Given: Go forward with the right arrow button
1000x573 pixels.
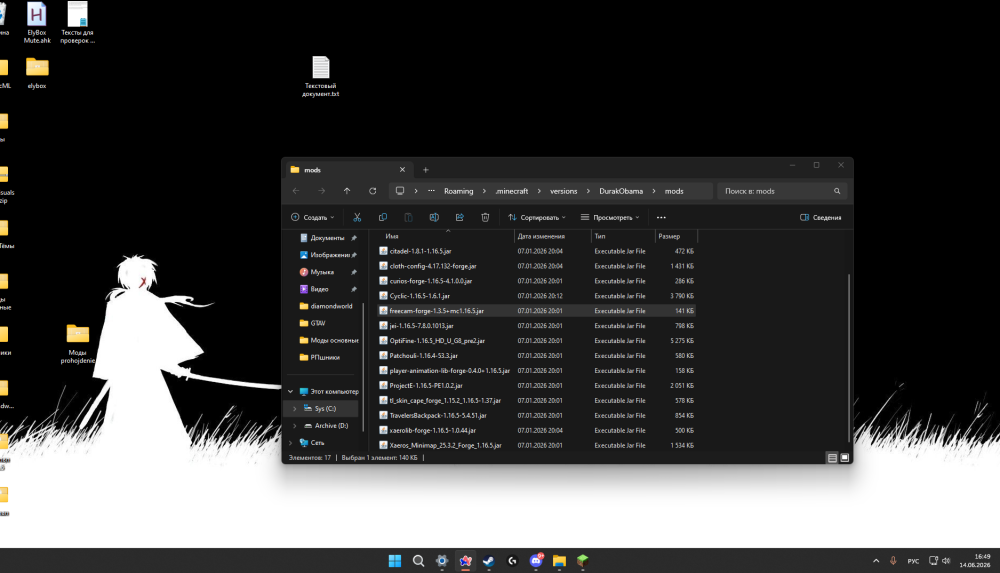Looking at the screenshot, I should coord(321,191).
